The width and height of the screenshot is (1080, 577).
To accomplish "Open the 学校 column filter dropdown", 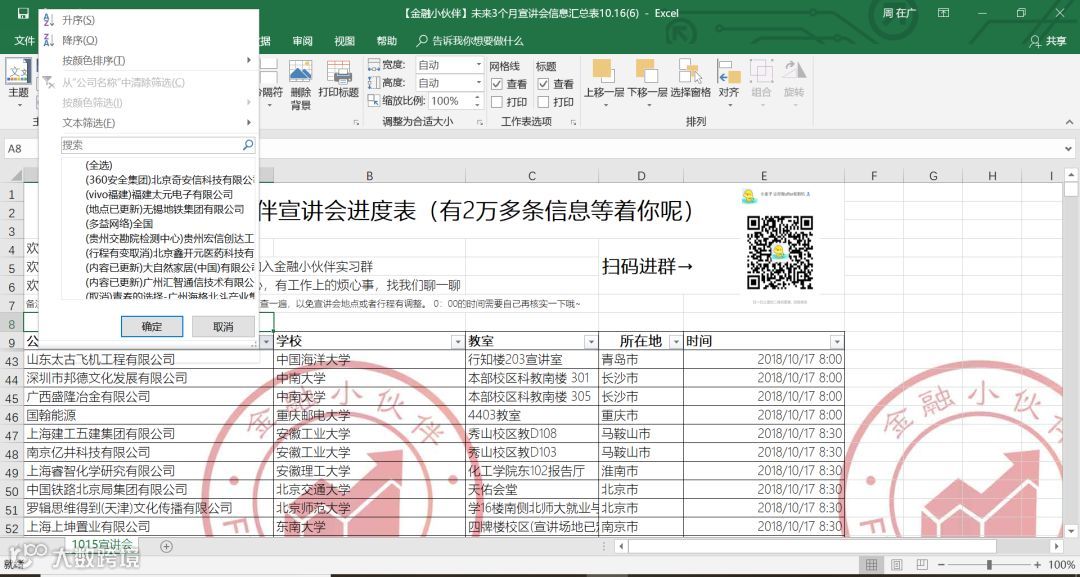I will click(457, 342).
